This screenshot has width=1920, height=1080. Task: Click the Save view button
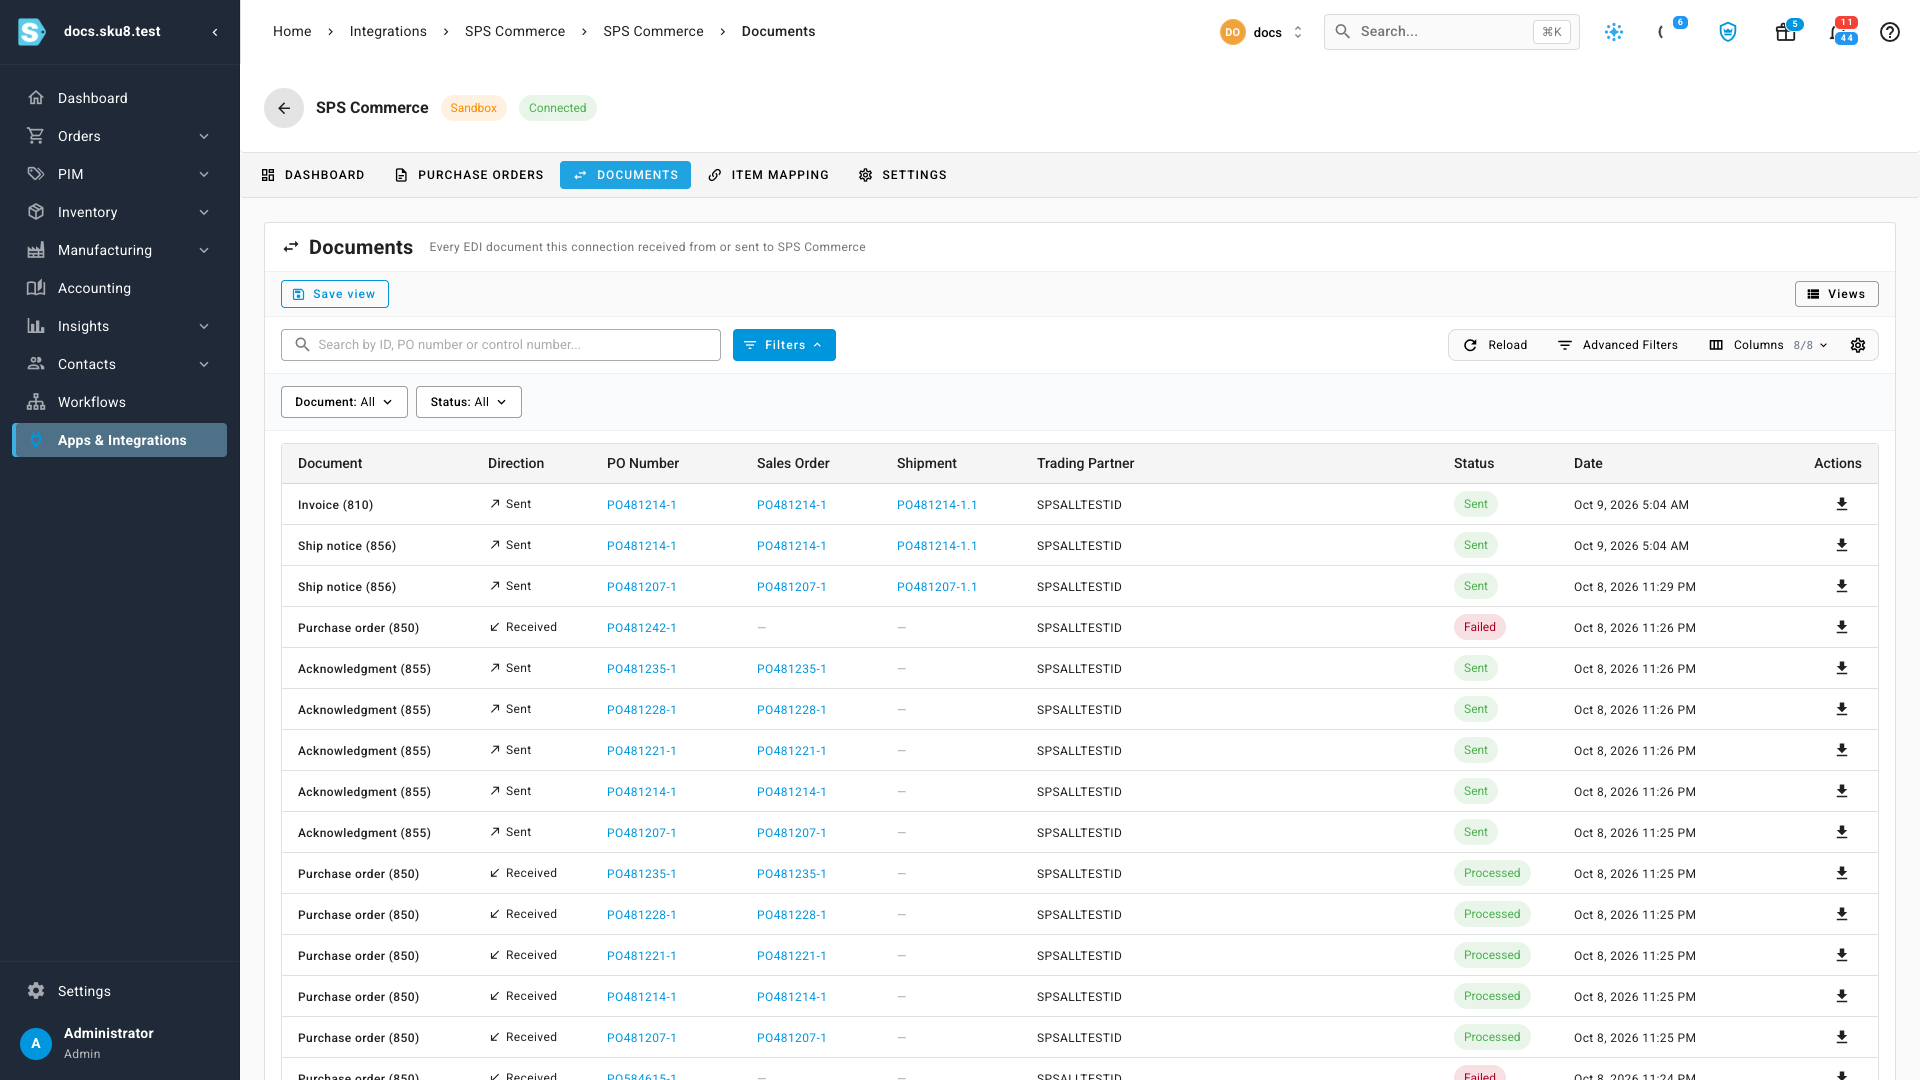[x=334, y=294]
